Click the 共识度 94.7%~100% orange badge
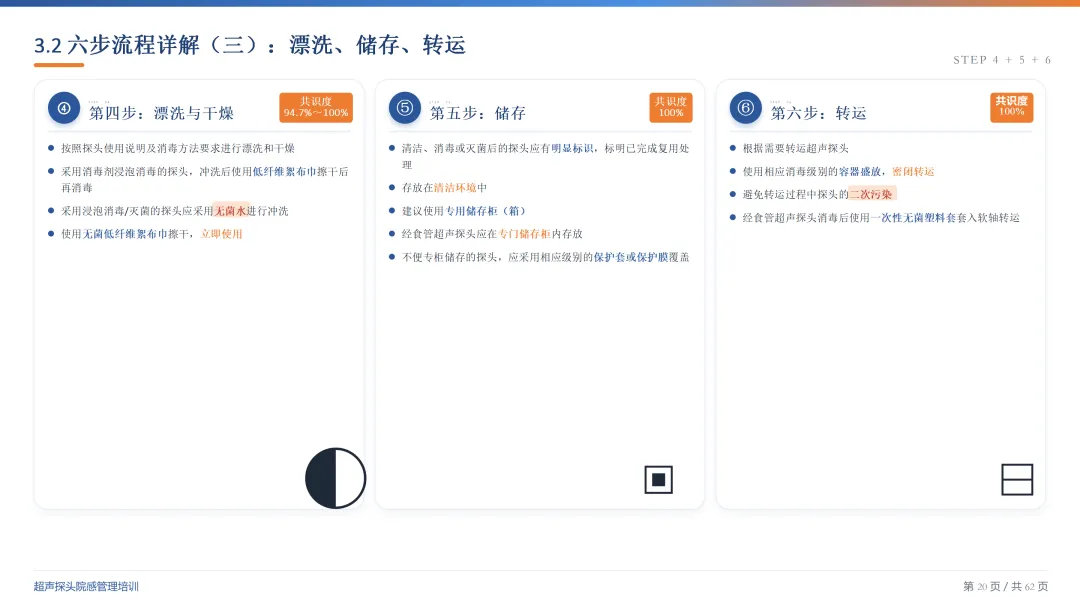Image resolution: width=1080 pixels, height=608 pixels. click(x=316, y=107)
